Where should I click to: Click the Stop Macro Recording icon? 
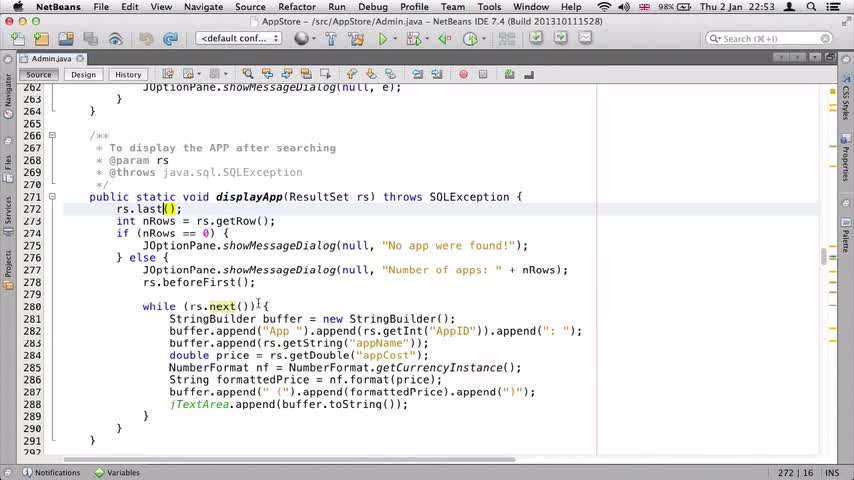click(483, 74)
